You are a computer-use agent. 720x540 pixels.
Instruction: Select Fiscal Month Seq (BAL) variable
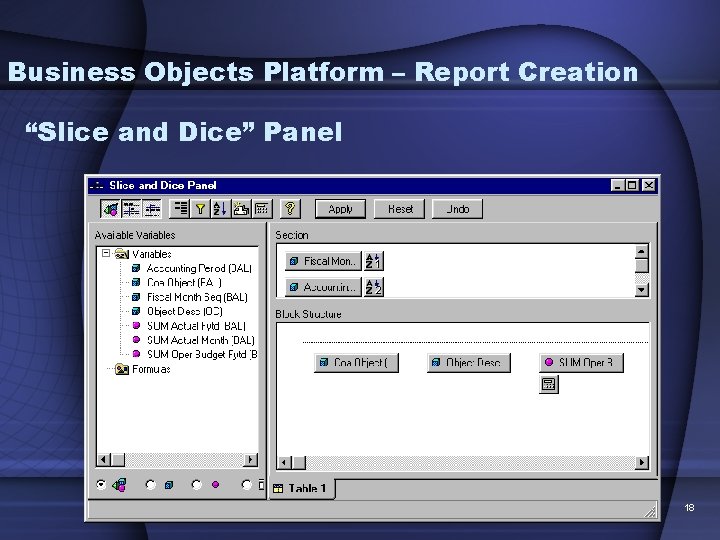point(197,297)
